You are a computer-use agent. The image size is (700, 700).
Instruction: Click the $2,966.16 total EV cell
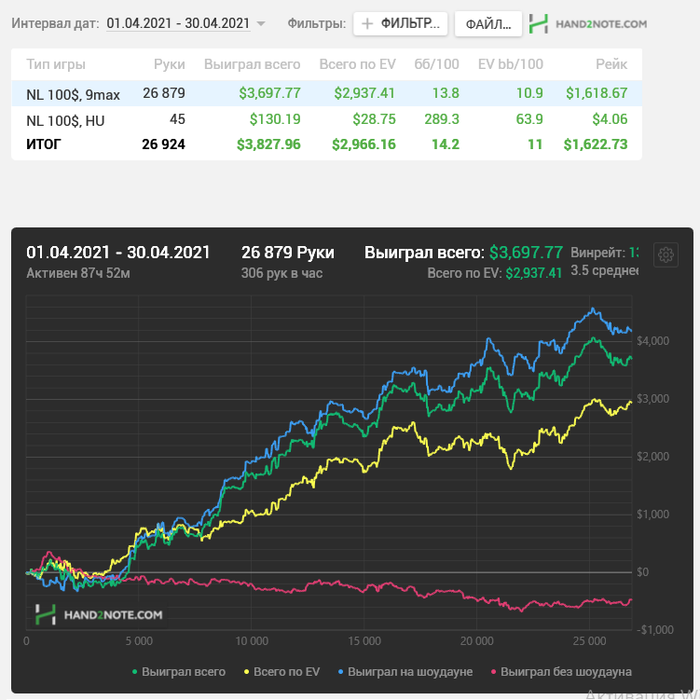(364, 145)
